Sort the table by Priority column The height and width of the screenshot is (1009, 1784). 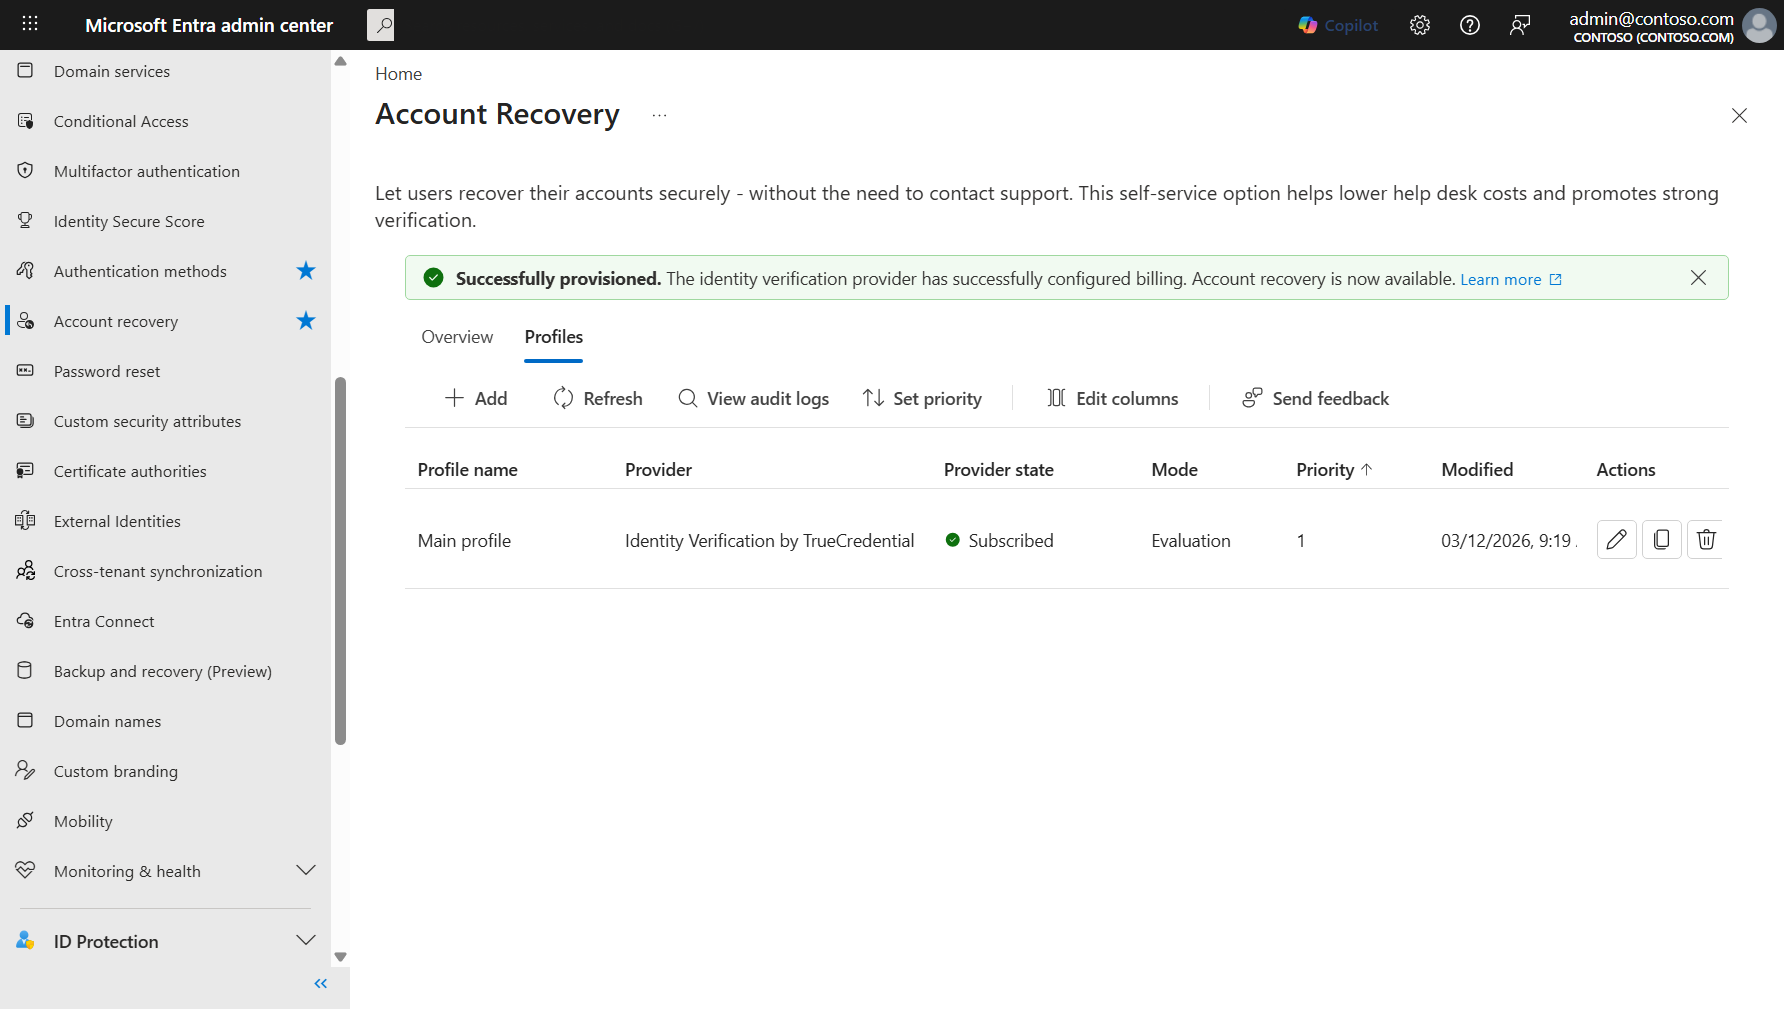(1334, 470)
